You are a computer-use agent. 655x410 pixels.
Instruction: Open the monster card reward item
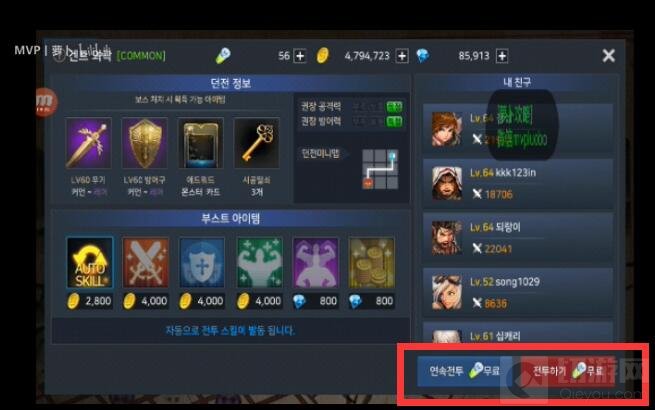201,143
